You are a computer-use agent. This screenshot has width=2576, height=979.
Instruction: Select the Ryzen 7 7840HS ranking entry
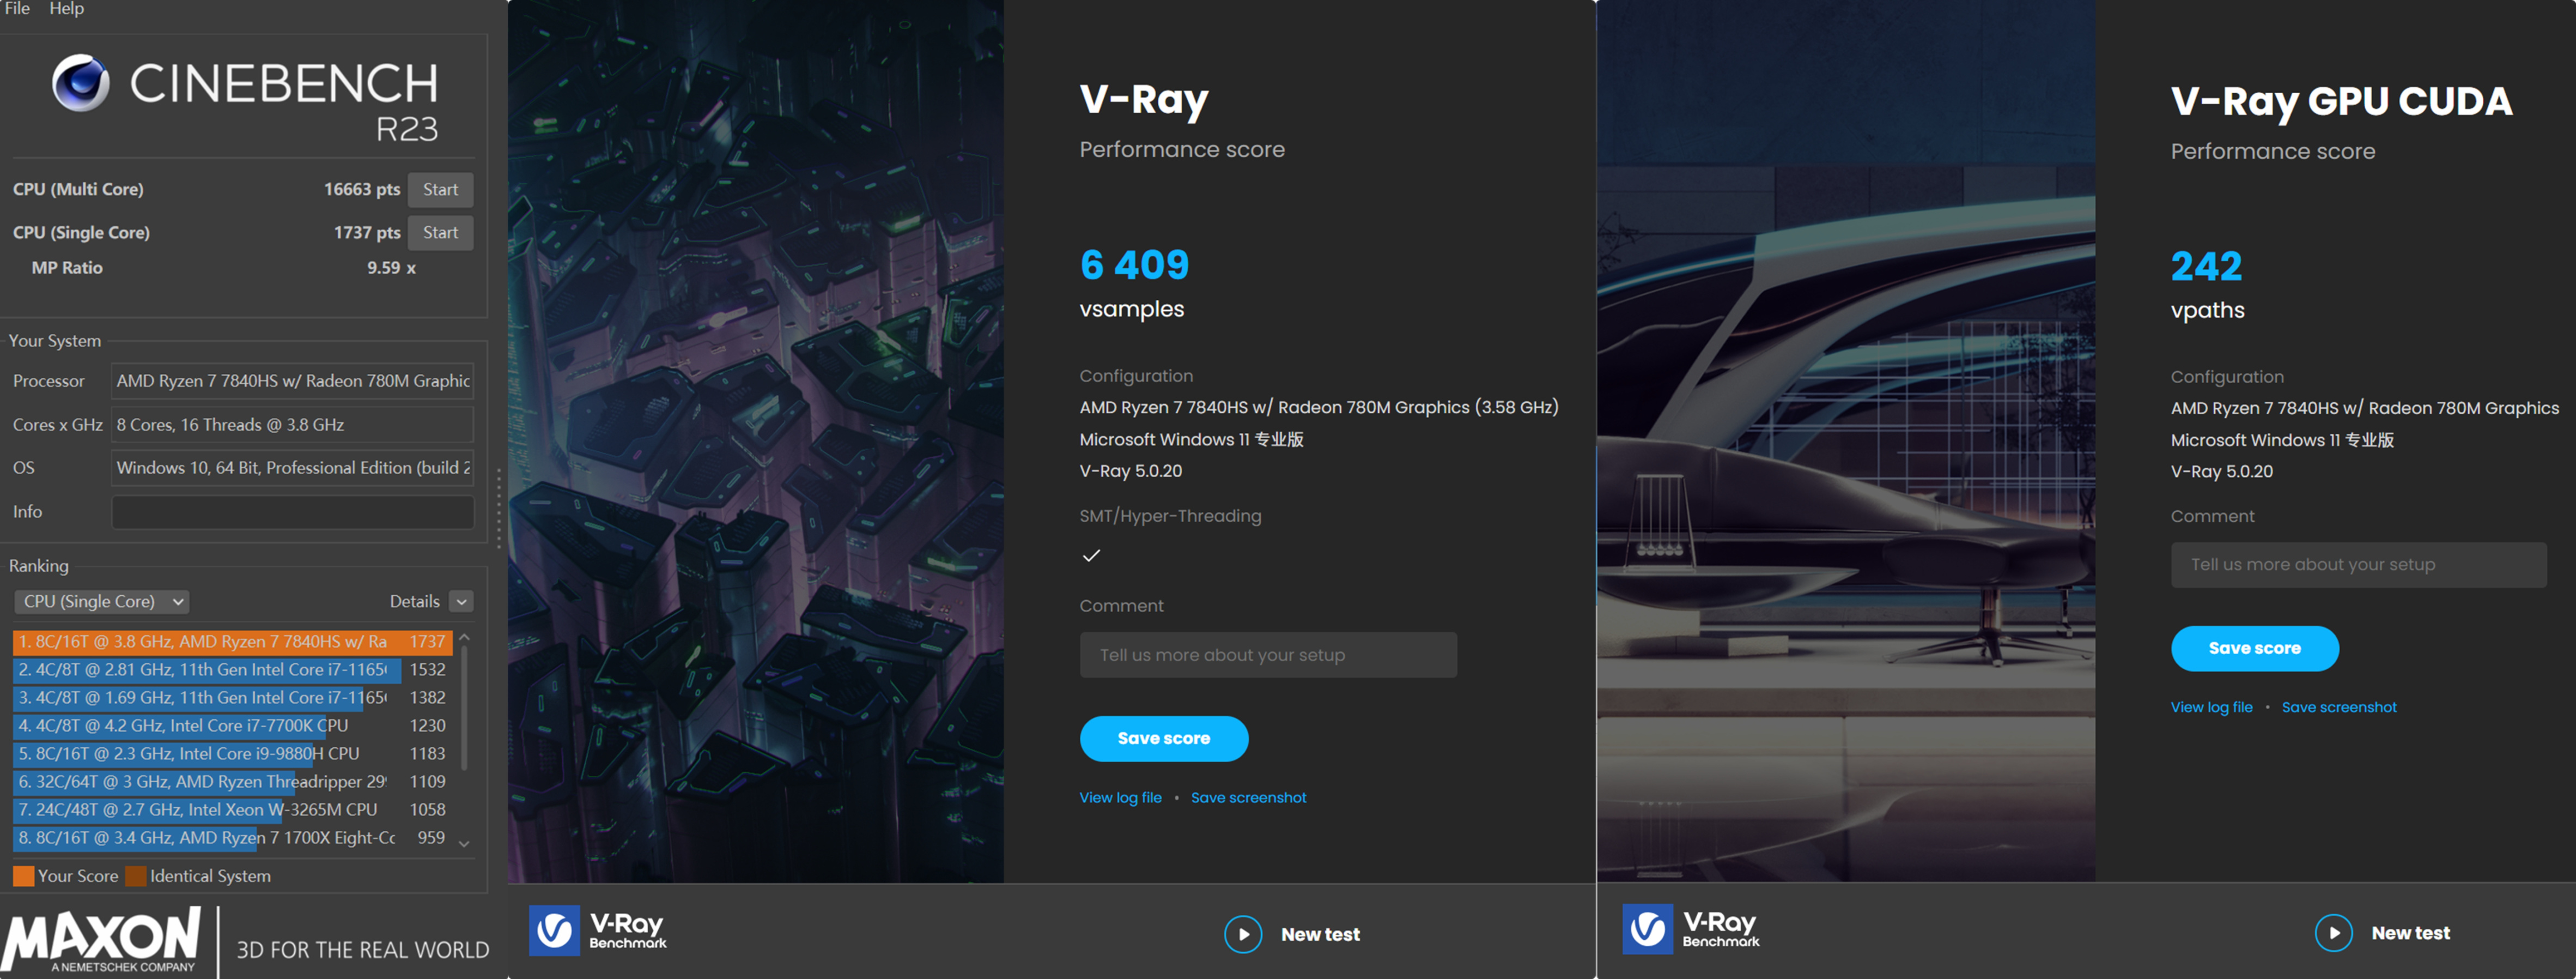pos(232,641)
